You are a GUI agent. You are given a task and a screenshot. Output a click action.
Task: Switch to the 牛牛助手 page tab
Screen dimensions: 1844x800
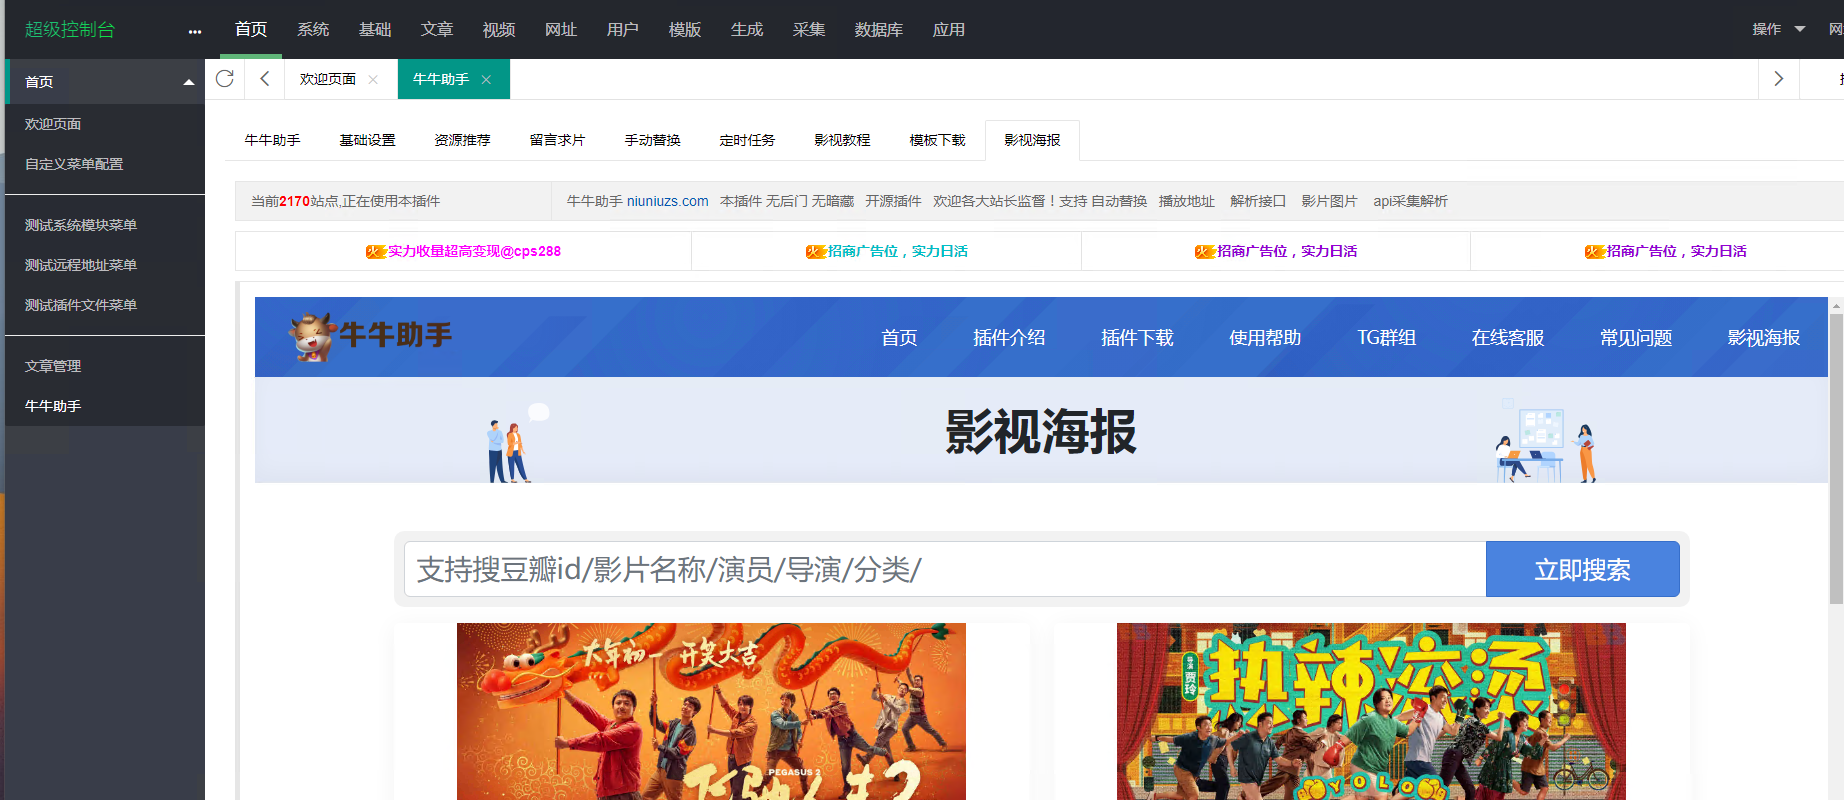441,79
